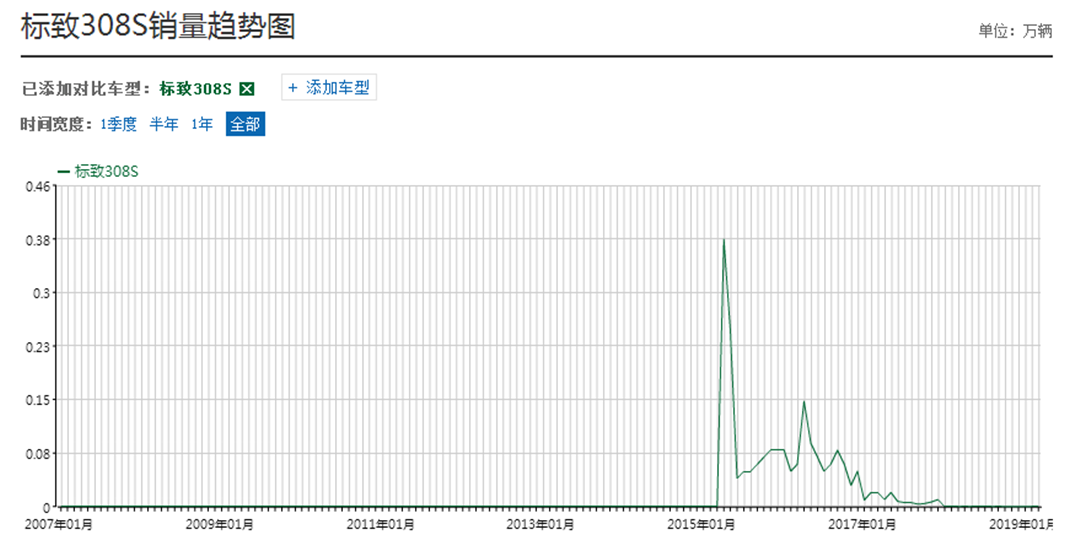Select the 全部 time range option
This screenshot has width=1080, height=556.
(x=245, y=125)
